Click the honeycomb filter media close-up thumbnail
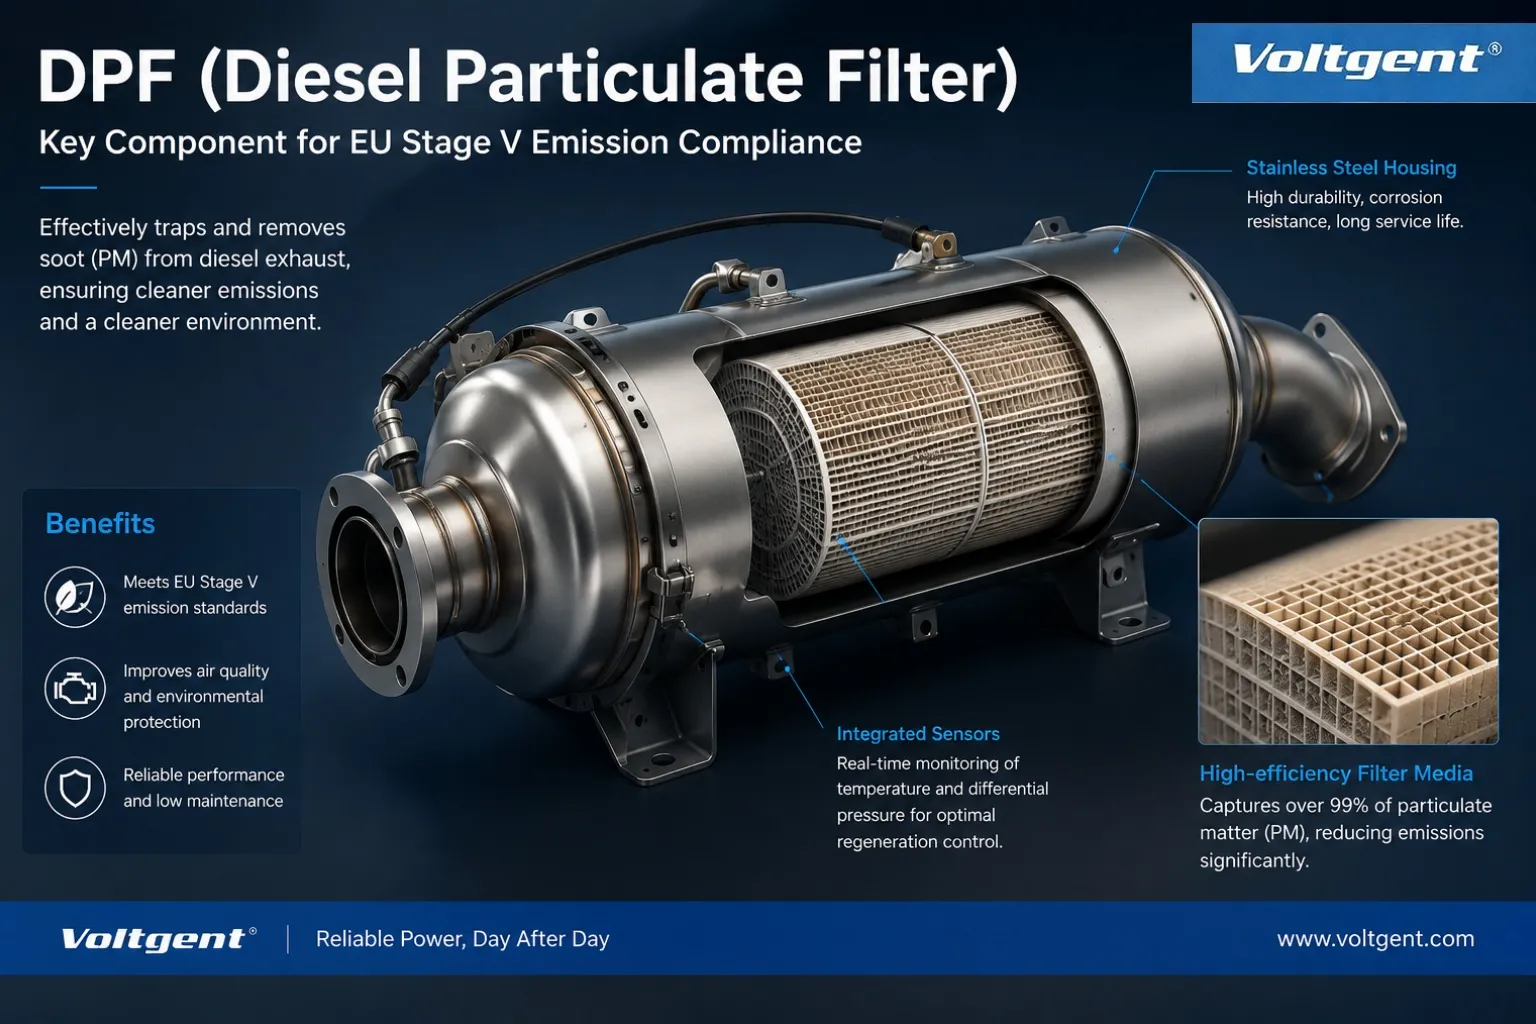Viewport: 1536px width, 1024px height. [x=1348, y=631]
